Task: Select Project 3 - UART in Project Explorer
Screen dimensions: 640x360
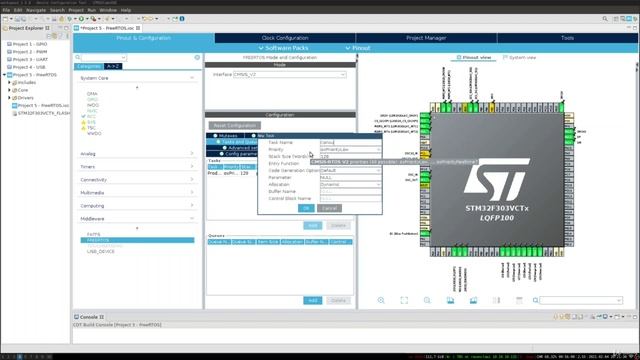Action: pos(30,59)
